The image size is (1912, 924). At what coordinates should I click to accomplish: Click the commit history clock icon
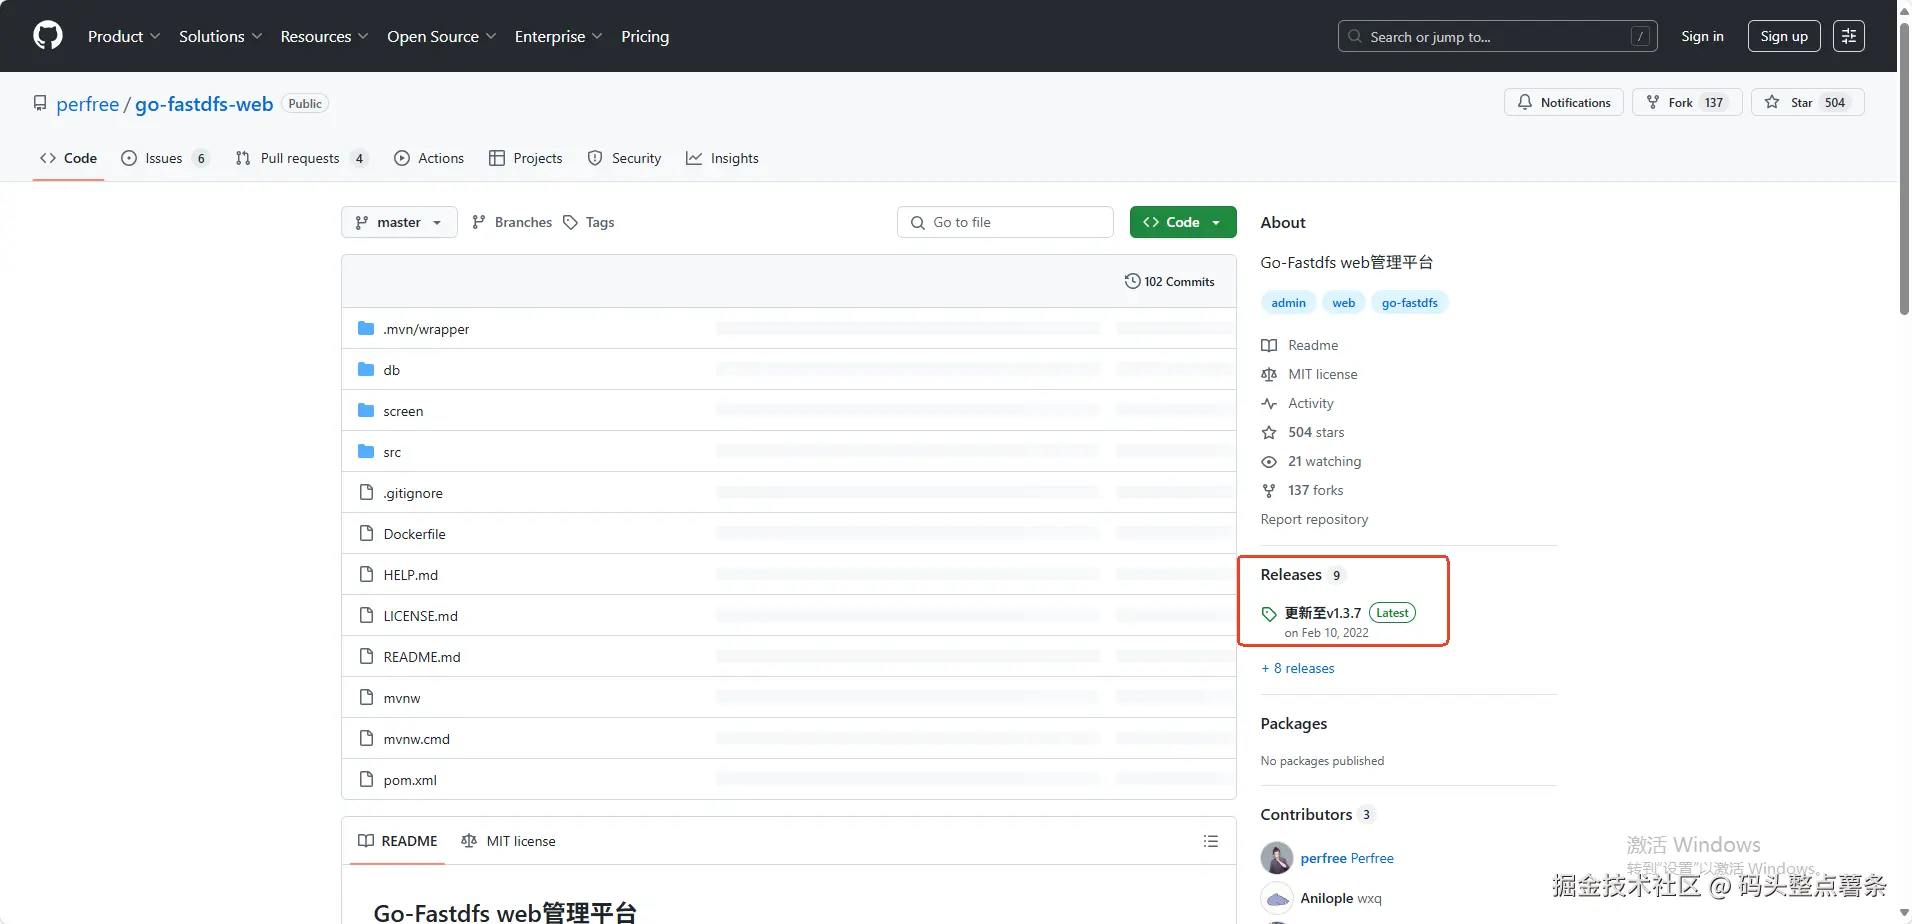click(1132, 281)
